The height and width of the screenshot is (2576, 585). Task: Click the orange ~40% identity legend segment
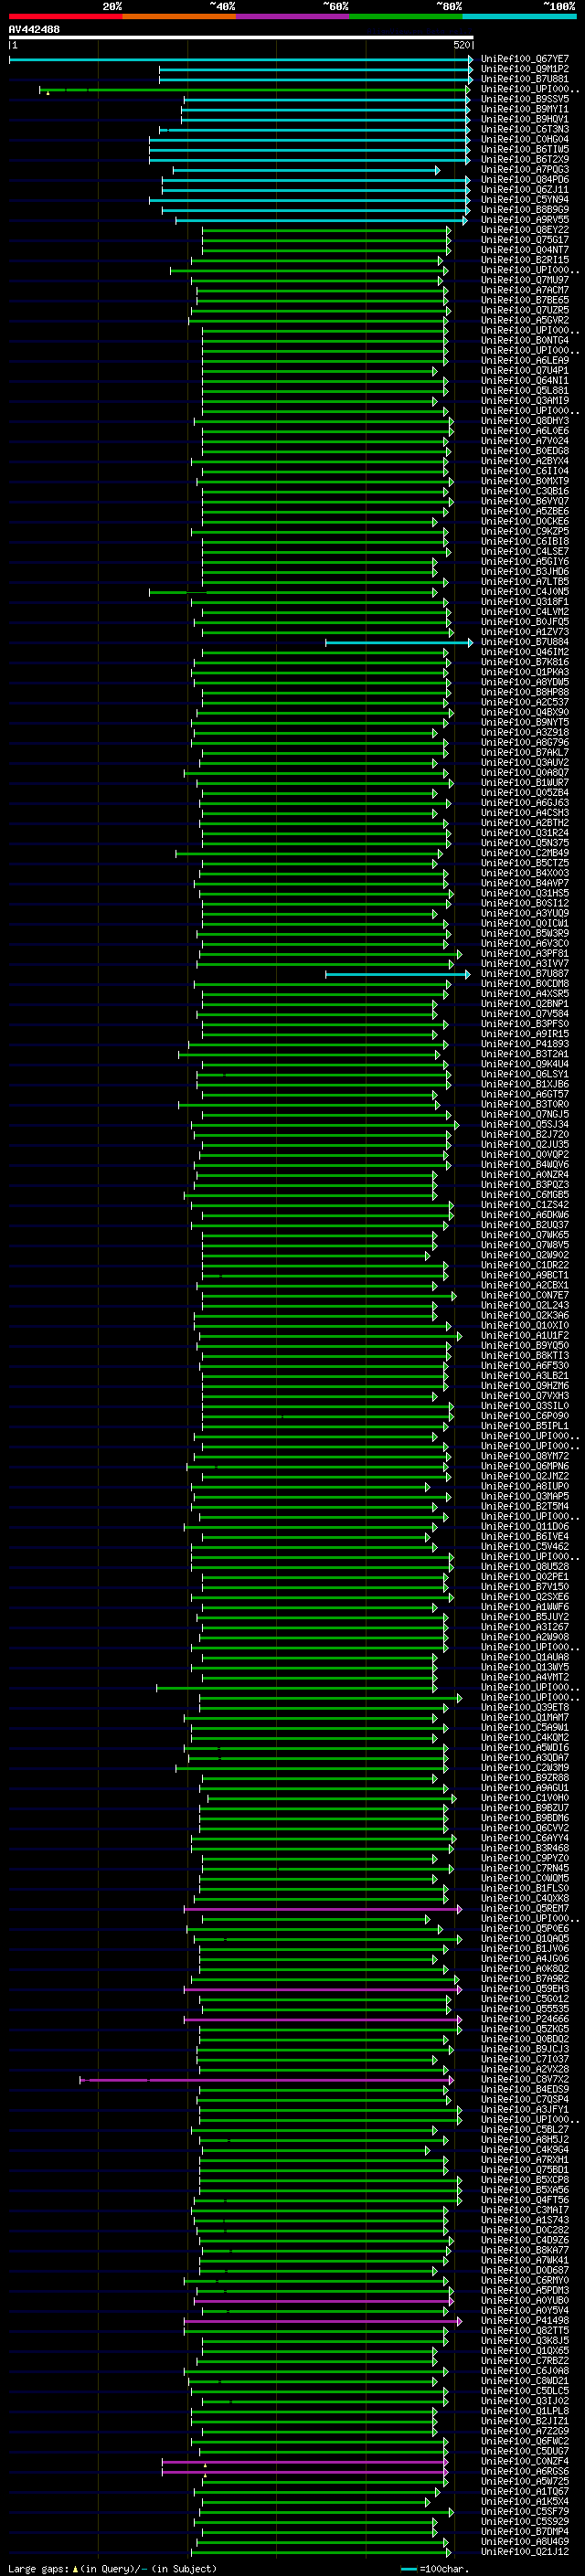point(179,16)
